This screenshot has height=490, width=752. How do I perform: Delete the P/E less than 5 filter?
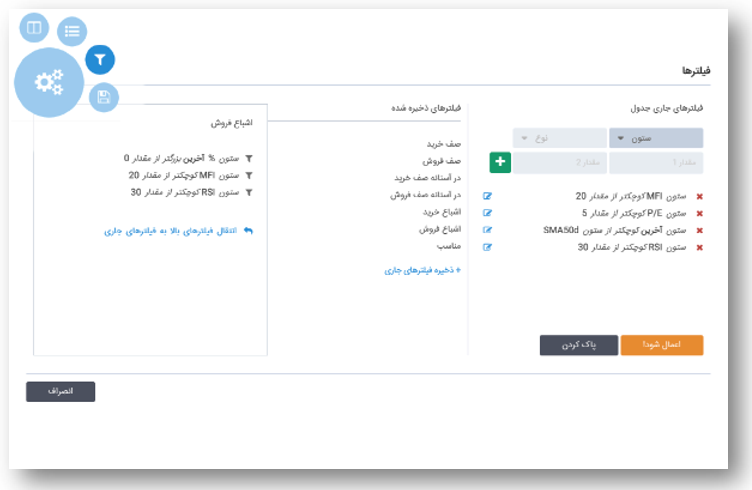pyautogui.click(x=699, y=213)
